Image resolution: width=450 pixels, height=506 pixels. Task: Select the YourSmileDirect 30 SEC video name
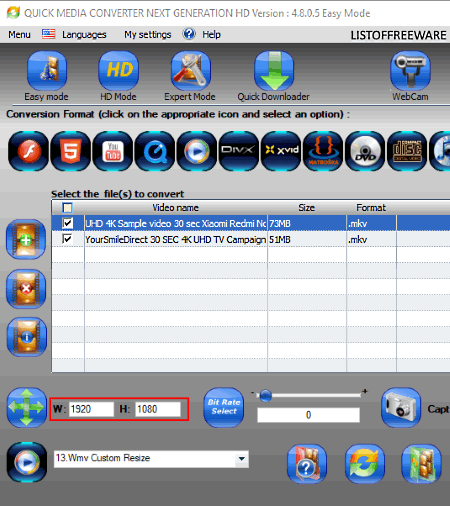point(176,239)
